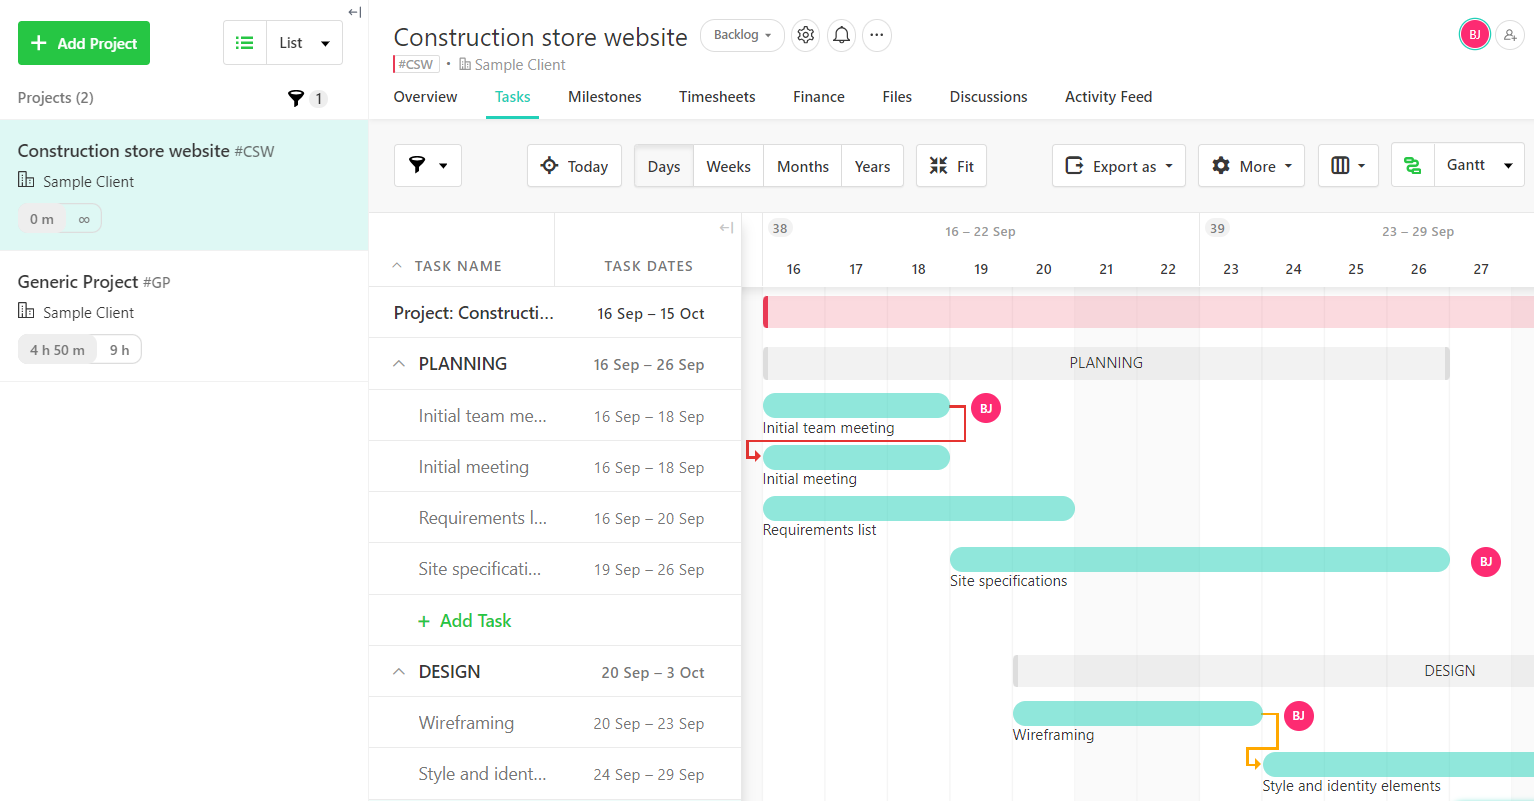The image size is (1534, 801).
Task: Collapse the PLANNING task group
Action: [399, 364]
